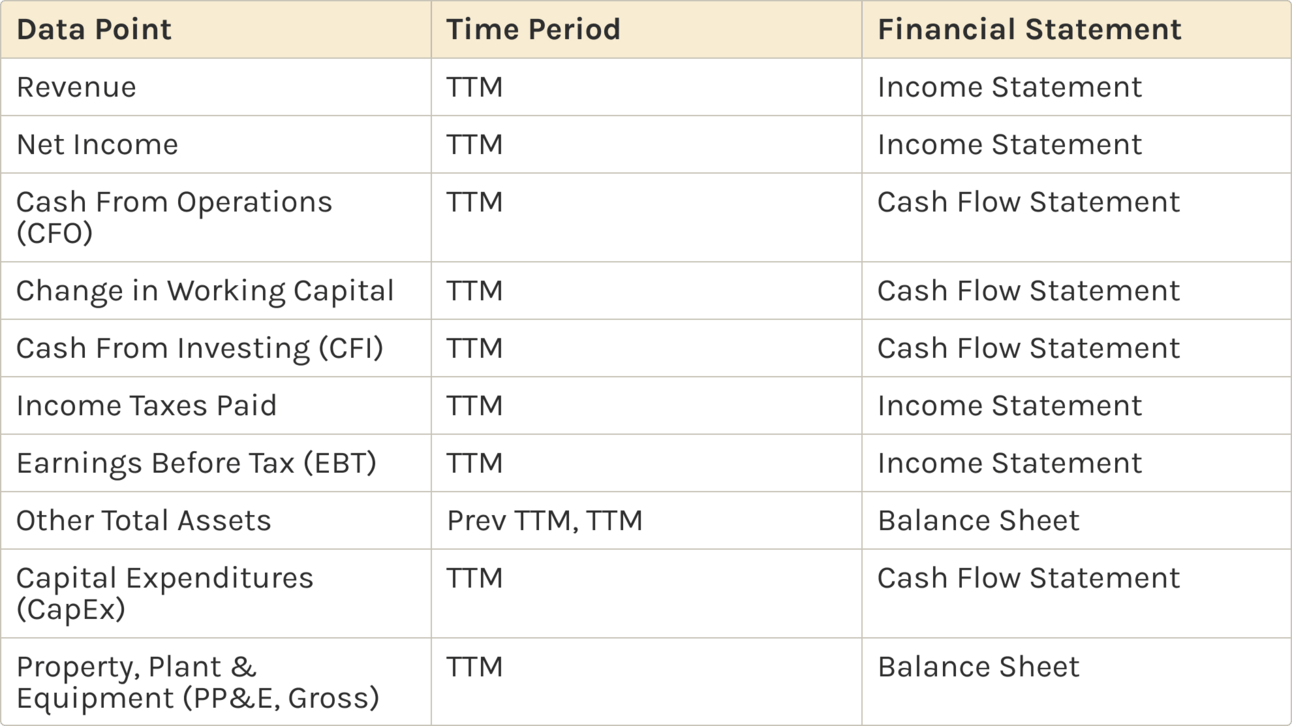Screen dimensions: 1292x726
Task: Click the Cash From Operations (CFO) cell
Action: tap(216, 217)
